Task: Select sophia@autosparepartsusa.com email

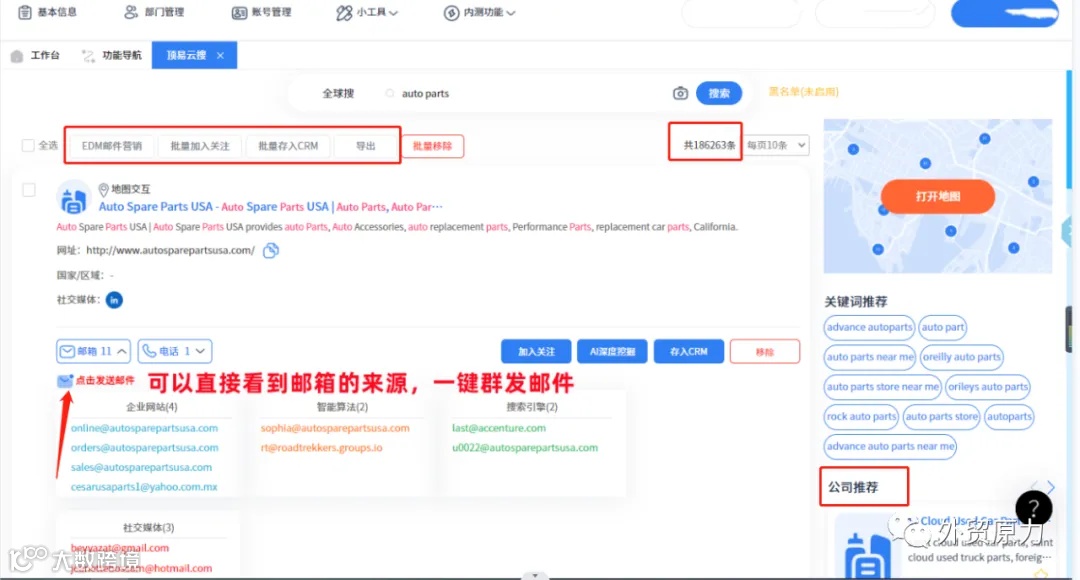Action: pos(335,428)
